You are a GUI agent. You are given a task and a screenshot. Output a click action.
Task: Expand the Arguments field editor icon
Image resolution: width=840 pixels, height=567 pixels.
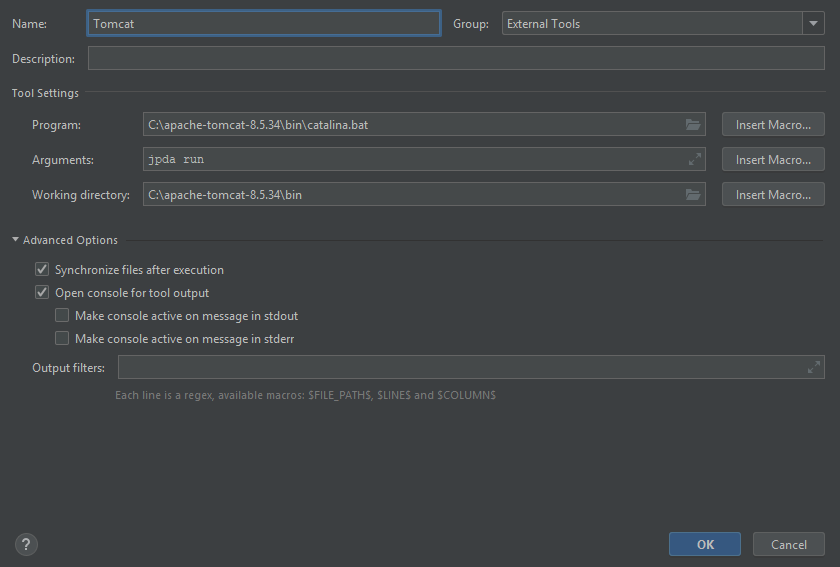coord(694,159)
